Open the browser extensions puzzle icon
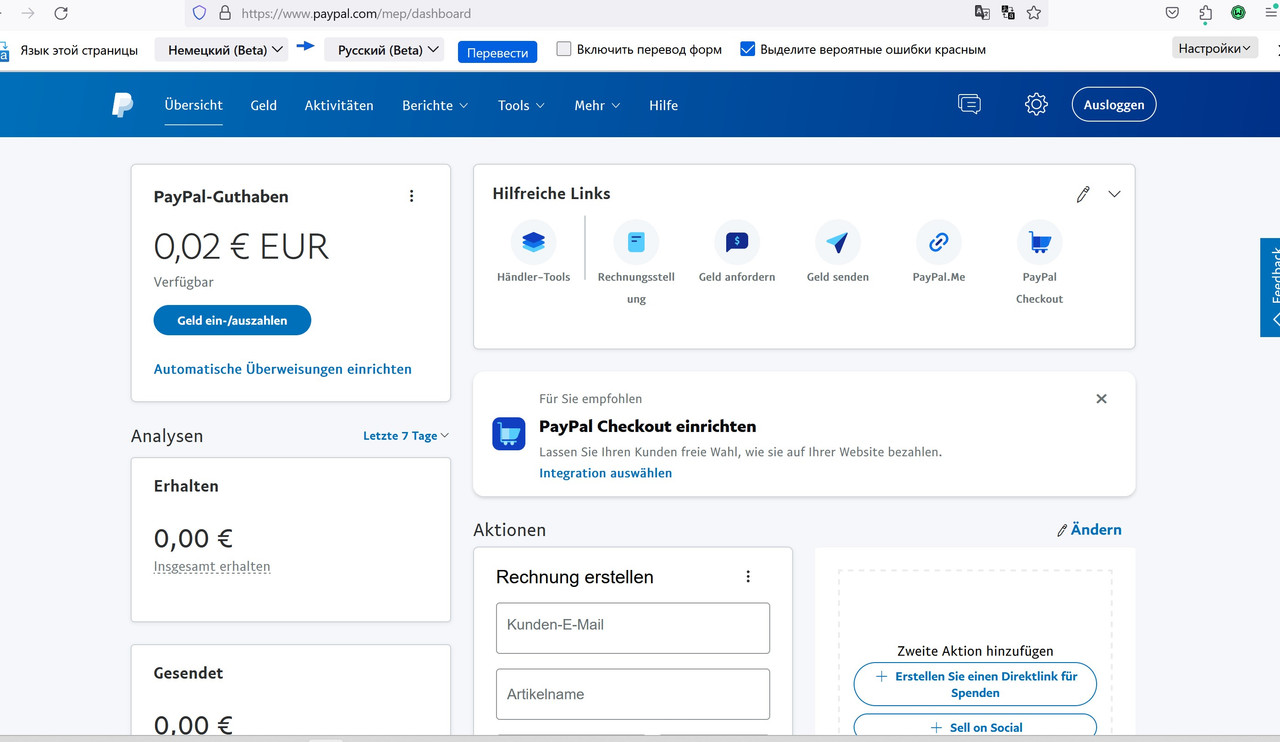 click(x=1205, y=13)
